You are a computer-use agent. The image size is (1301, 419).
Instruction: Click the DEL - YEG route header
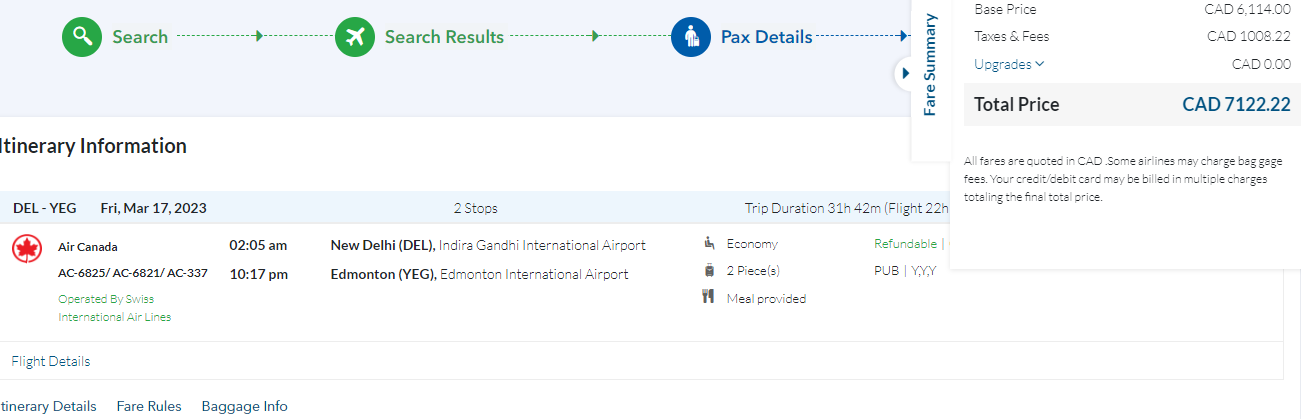45,208
